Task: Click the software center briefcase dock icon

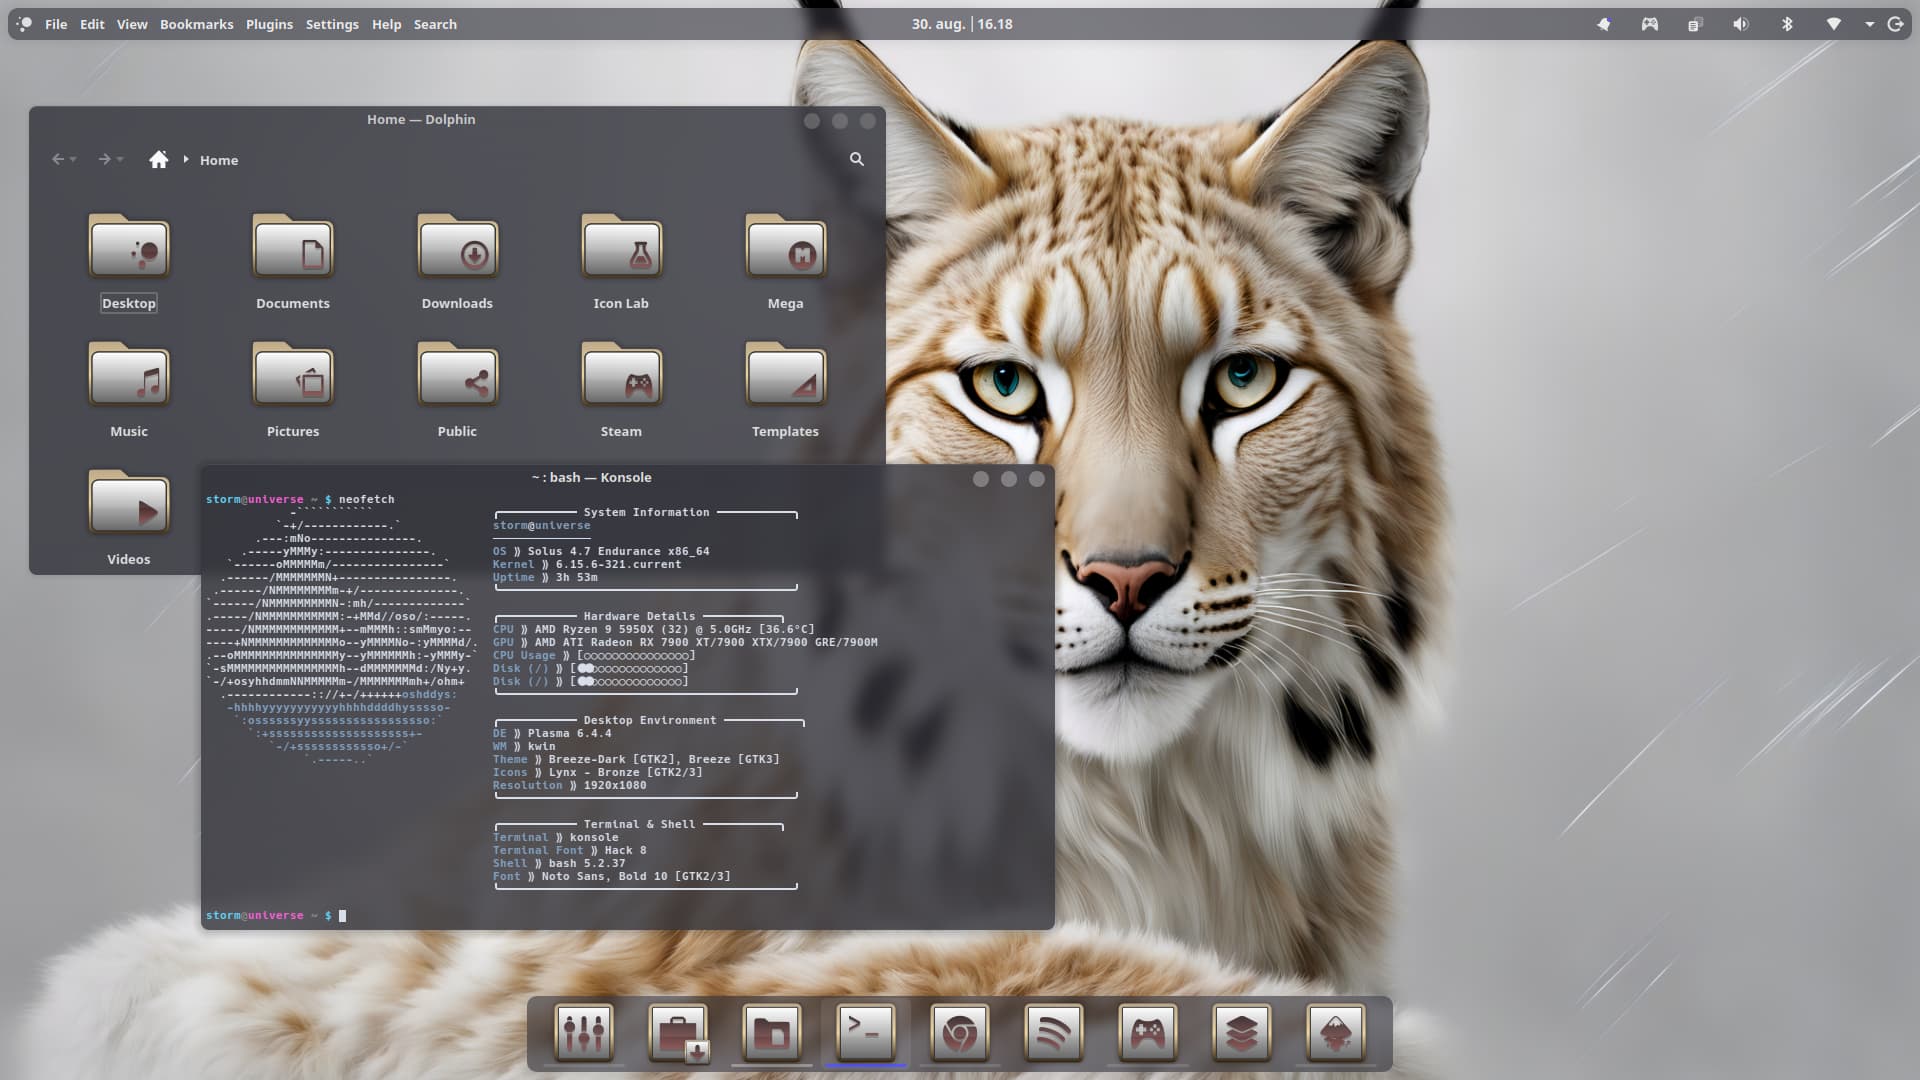Action: pos(678,1032)
